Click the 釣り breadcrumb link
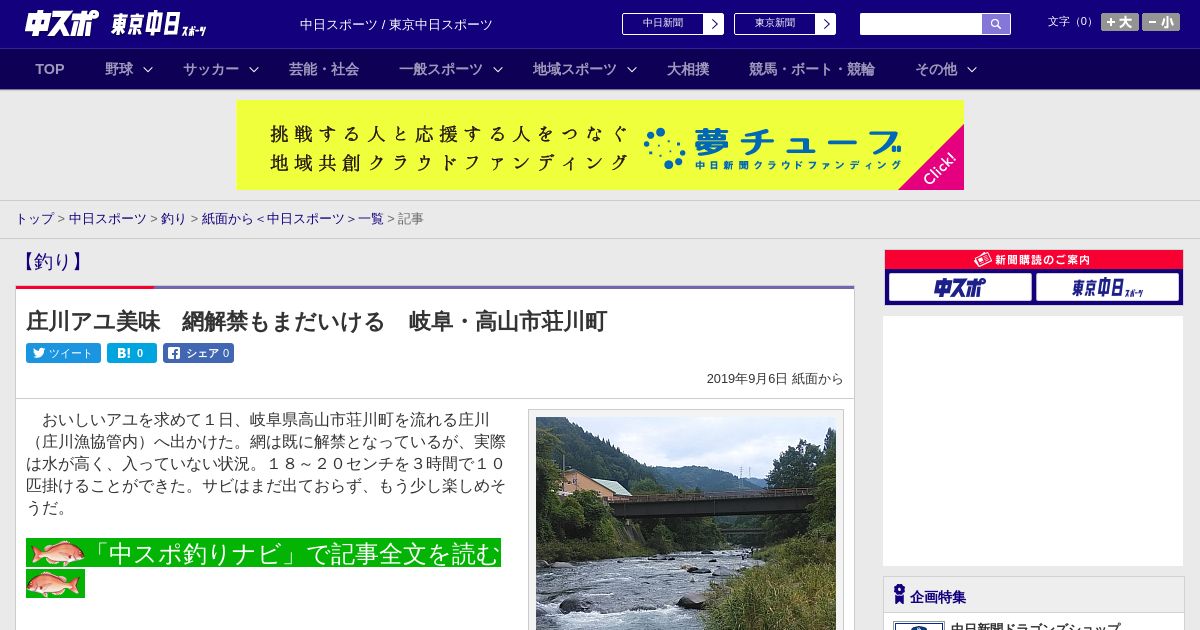Viewport: 1200px width, 630px height. (x=174, y=219)
